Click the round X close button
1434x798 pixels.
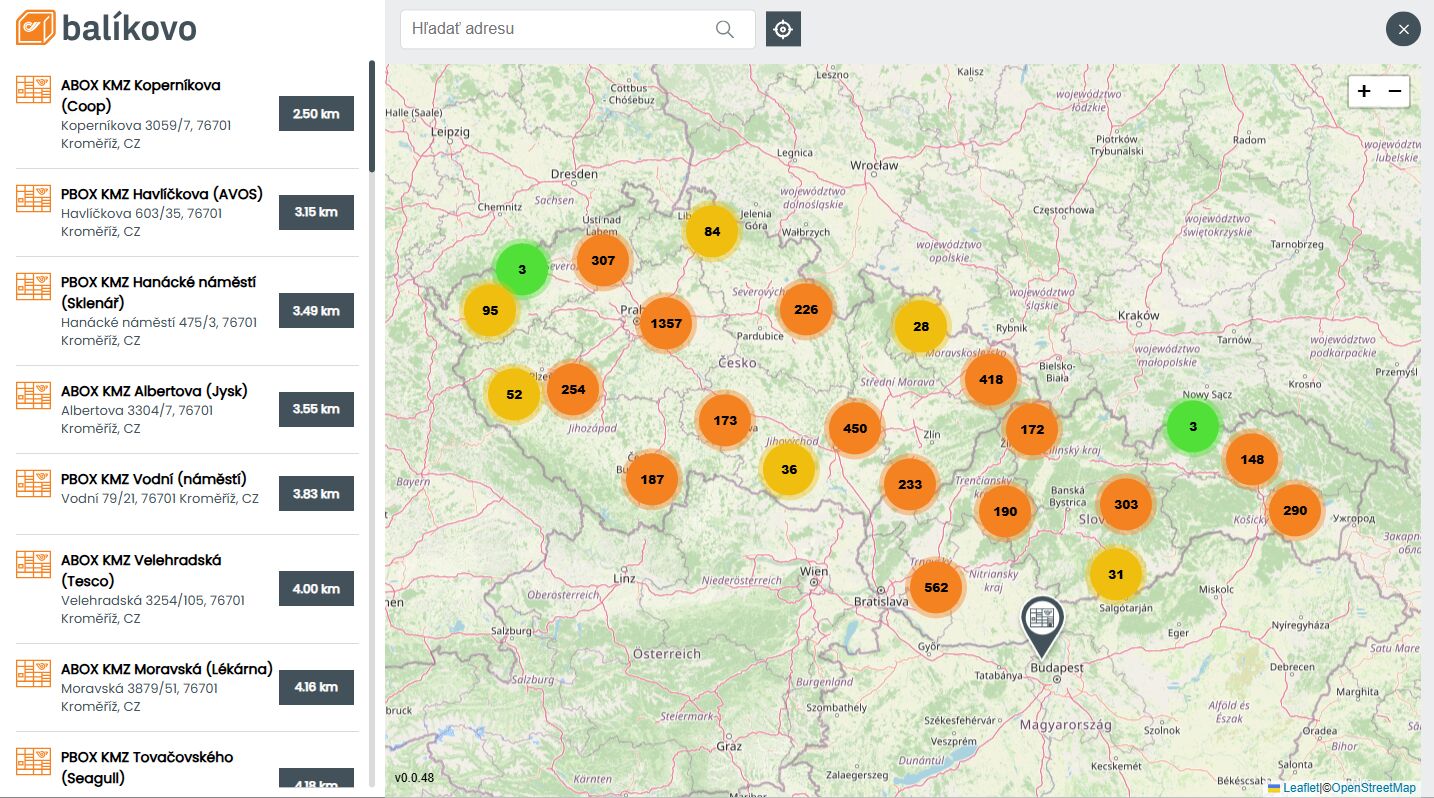[1403, 29]
